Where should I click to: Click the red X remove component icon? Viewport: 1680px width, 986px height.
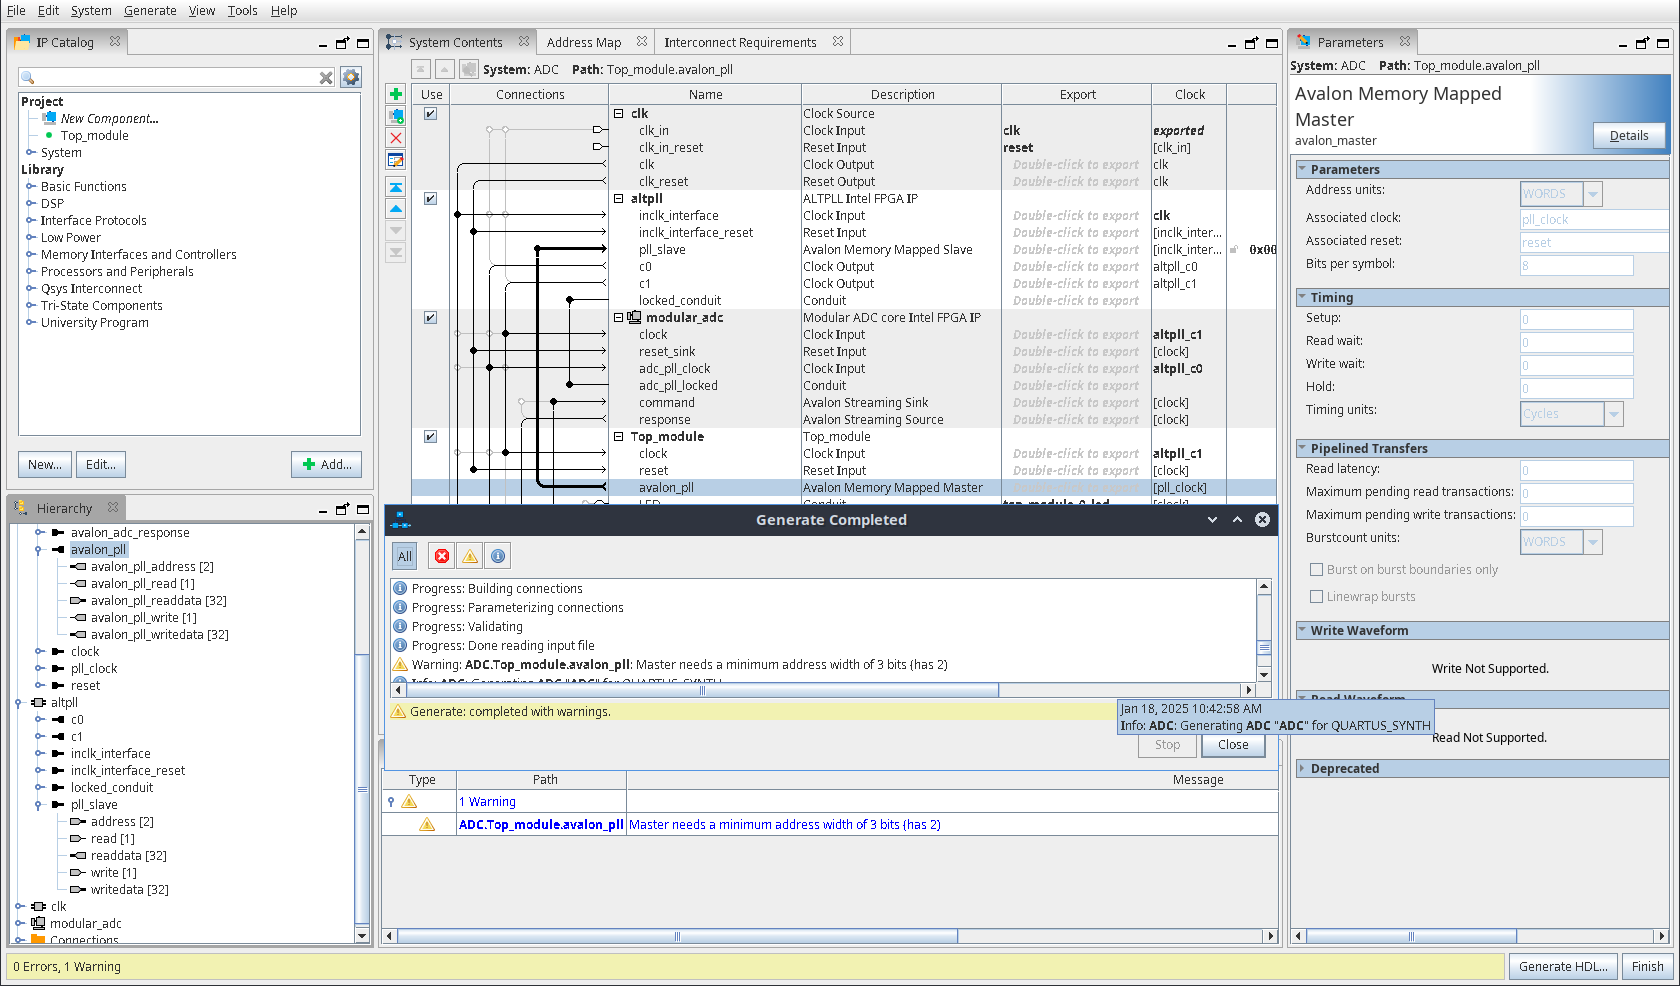(x=396, y=138)
